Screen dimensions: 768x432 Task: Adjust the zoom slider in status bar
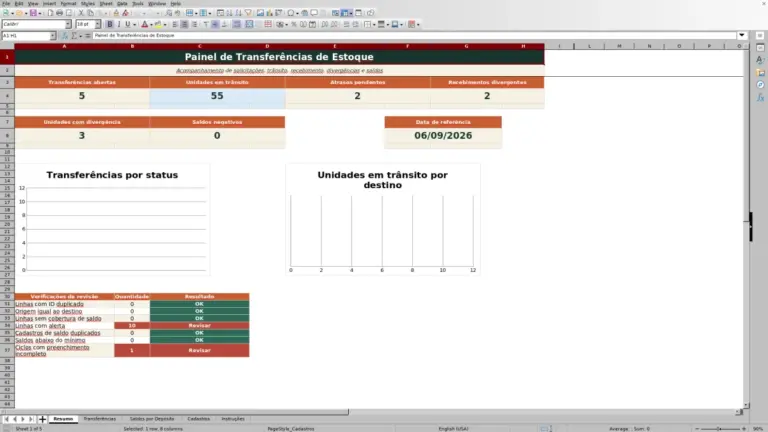[720, 429]
